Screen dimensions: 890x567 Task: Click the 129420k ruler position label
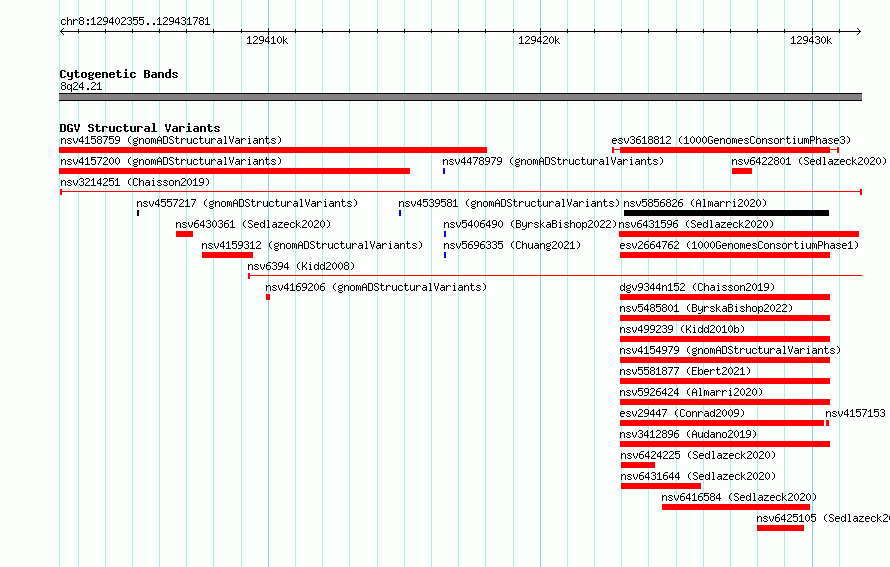(x=539, y=40)
